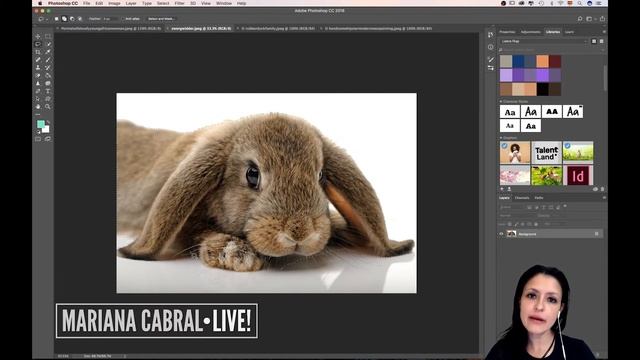The image size is (640, 360).
Task: Select the Paint Bucket tool
Action: click(x=48, y=76)
